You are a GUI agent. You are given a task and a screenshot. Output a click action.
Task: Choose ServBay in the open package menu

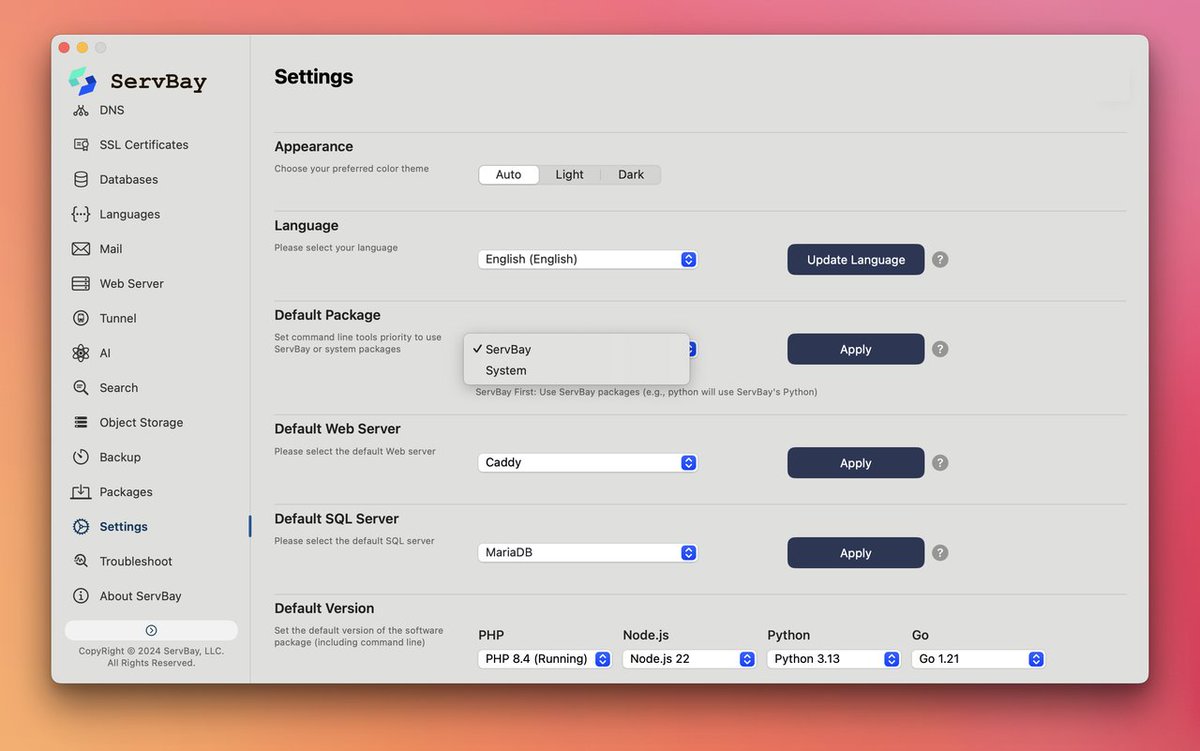(577, 350)
